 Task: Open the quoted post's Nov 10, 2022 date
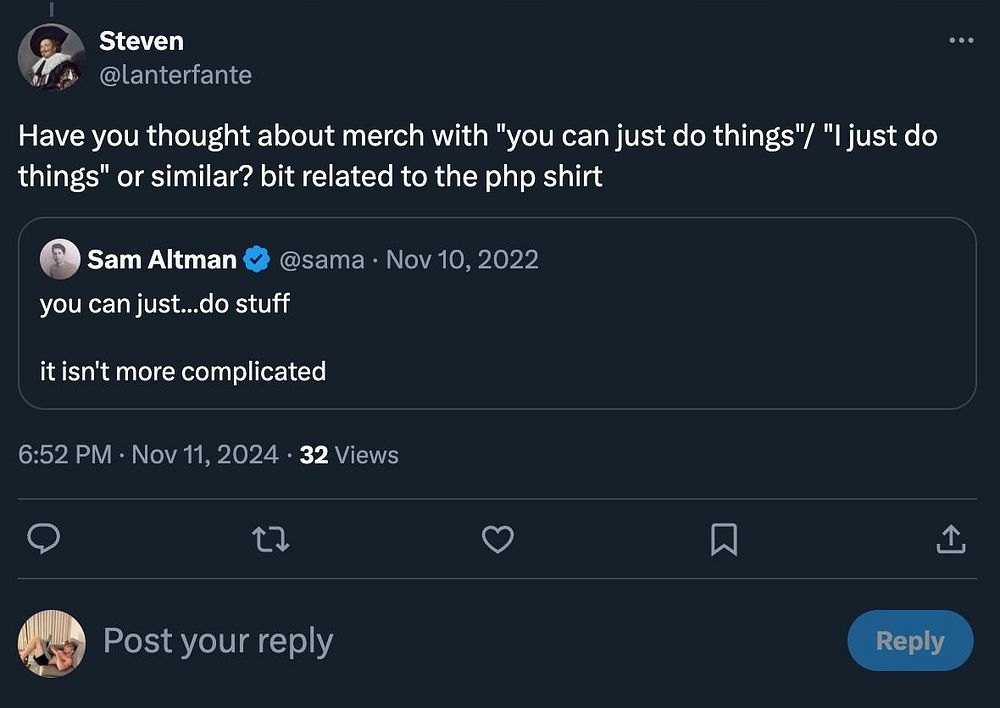(462, 260)
